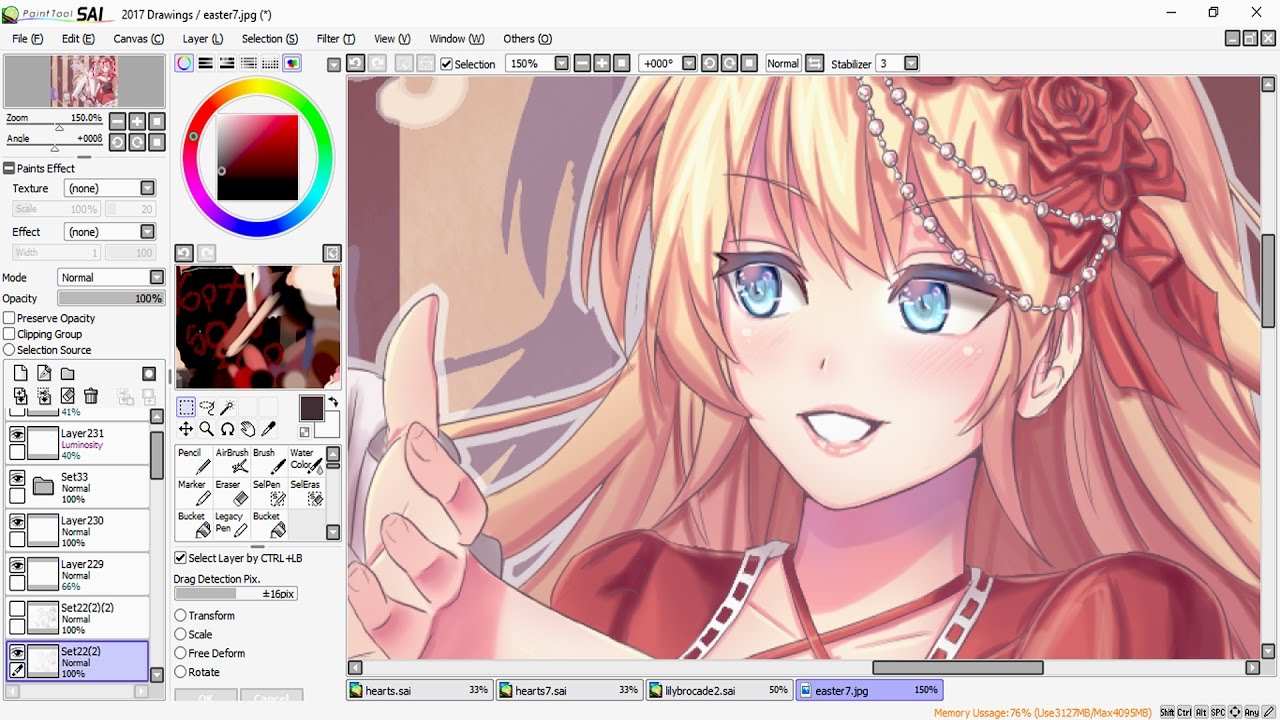Hide the Set33 folder layer
1280x720 pixels.
[x=17, y=478]
